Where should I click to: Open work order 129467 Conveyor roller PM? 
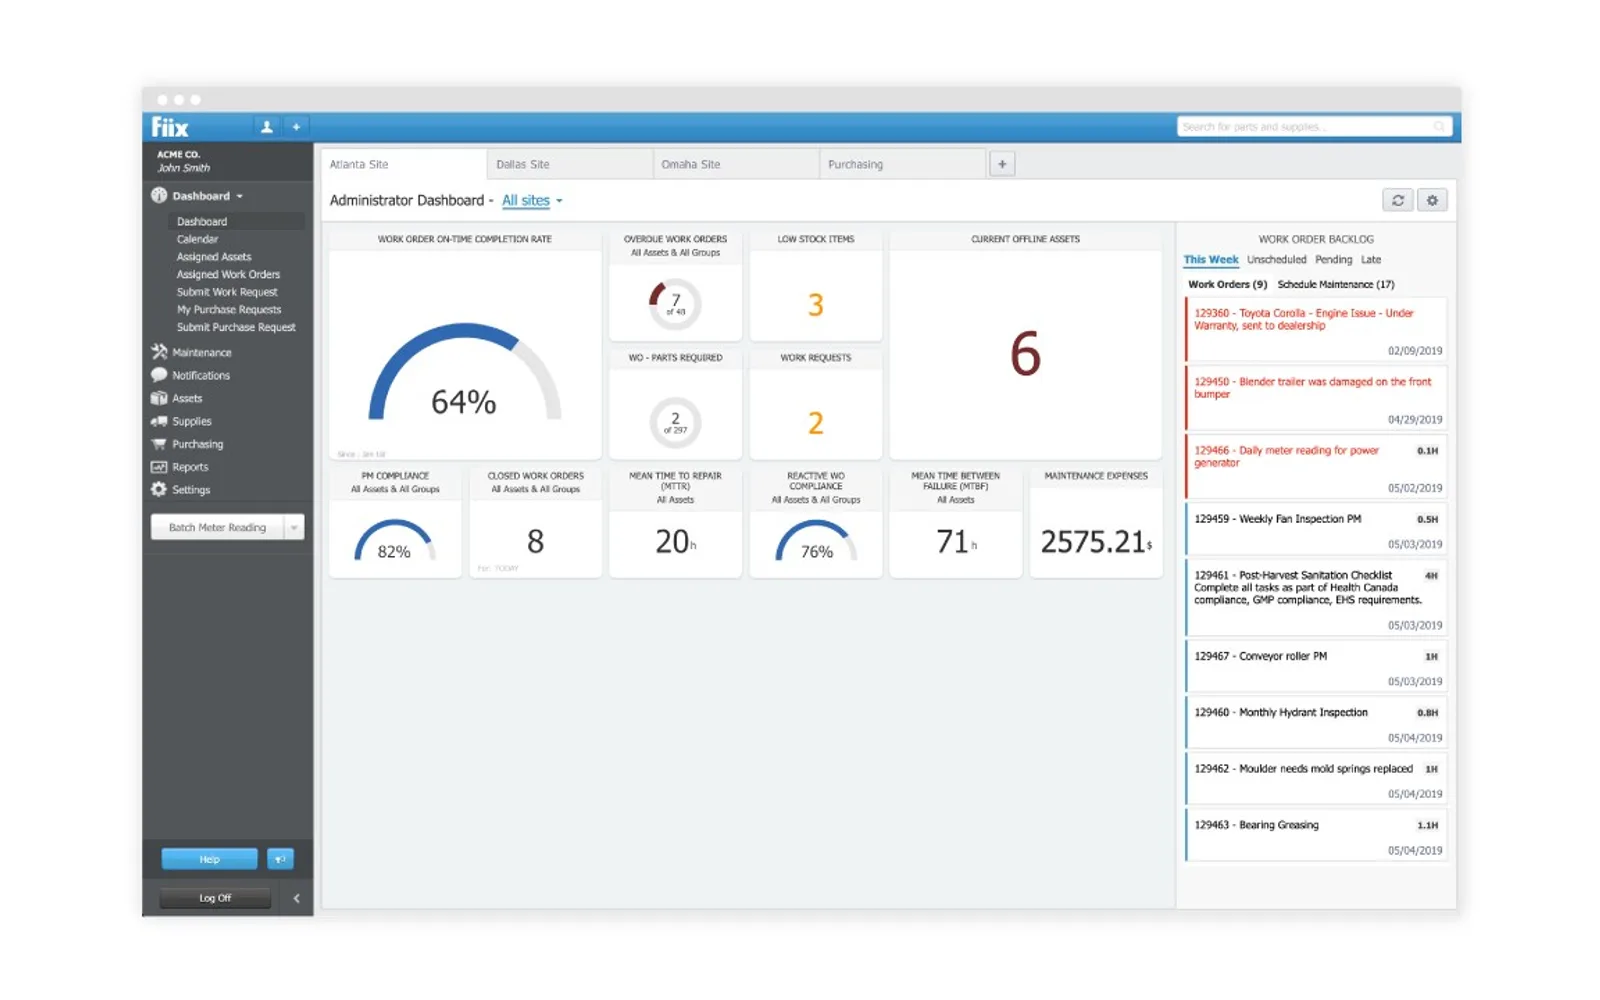pos(1316,667)
